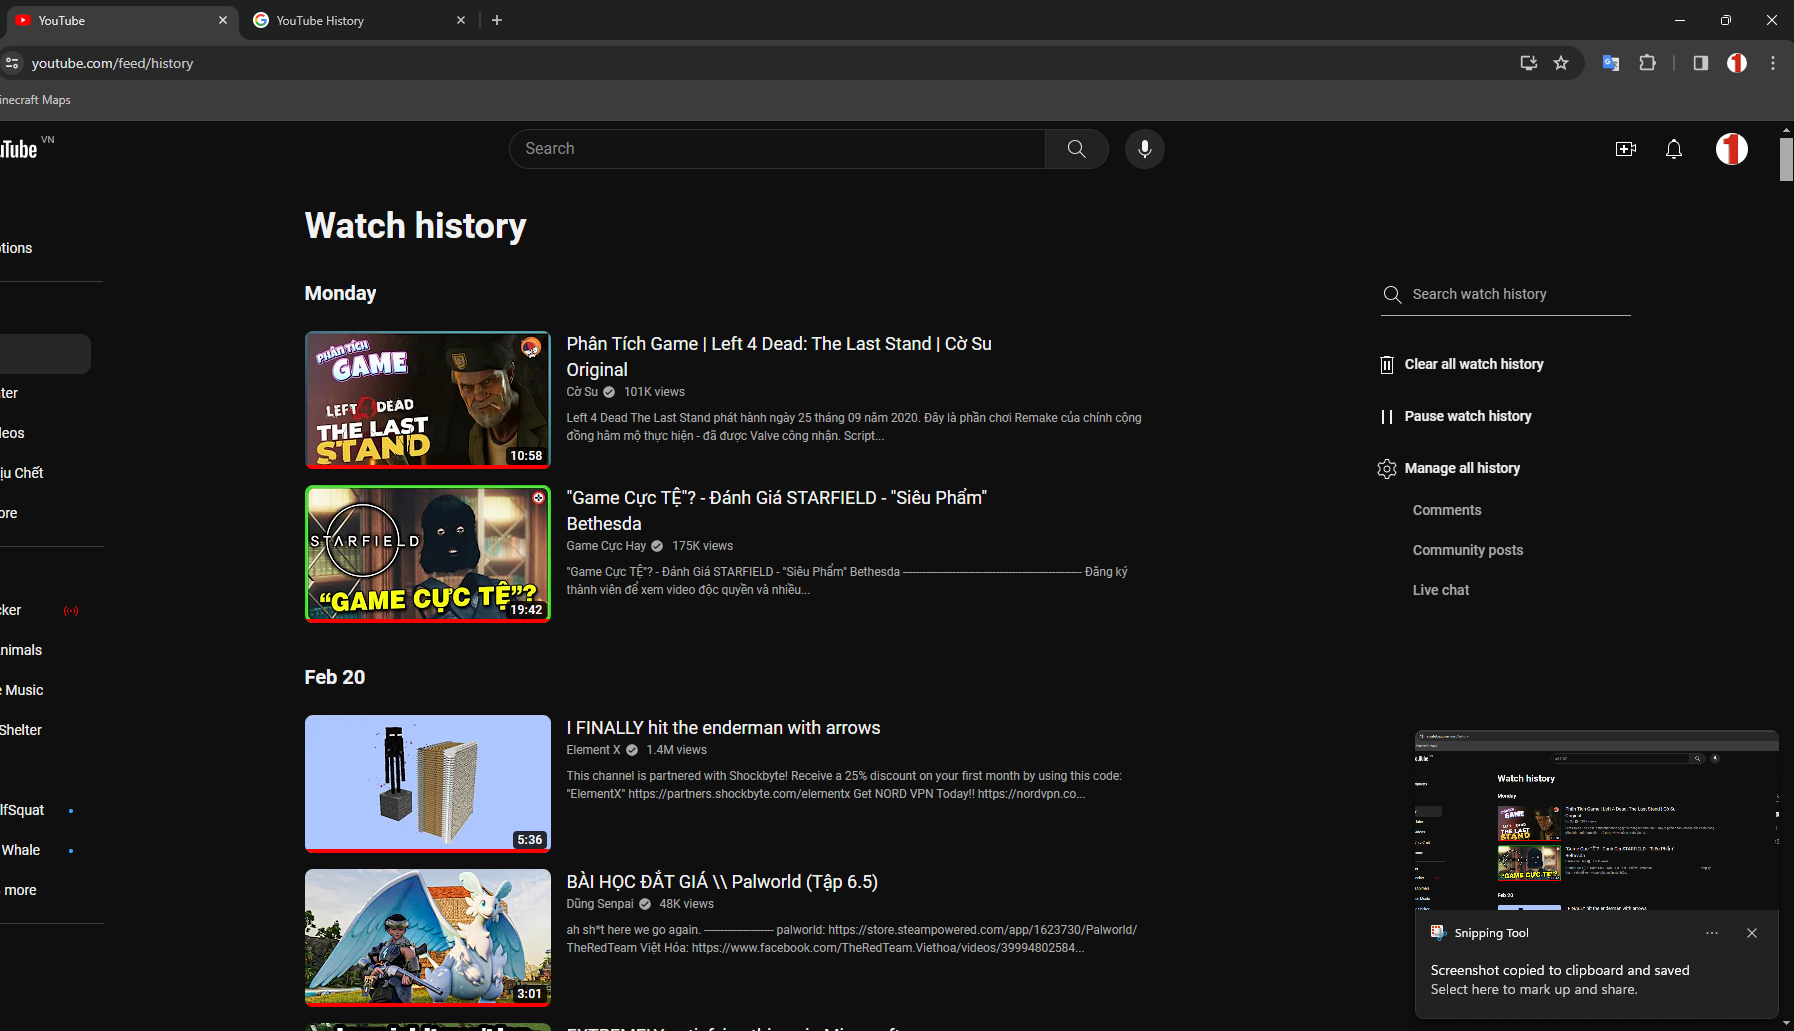Click the trash icon for Clear all watch history
This screenshot has width=1794, height=1031.
[1387, 365]
